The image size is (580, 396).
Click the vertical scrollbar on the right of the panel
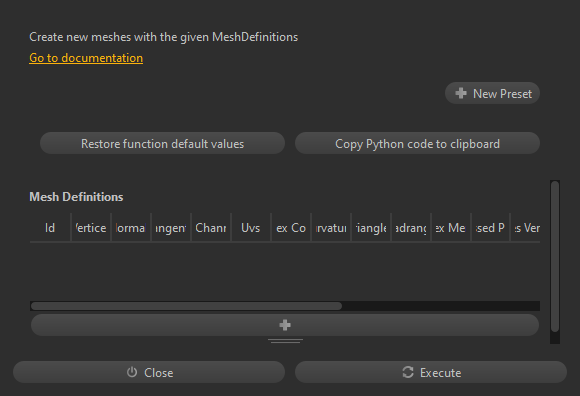(554, 256)
